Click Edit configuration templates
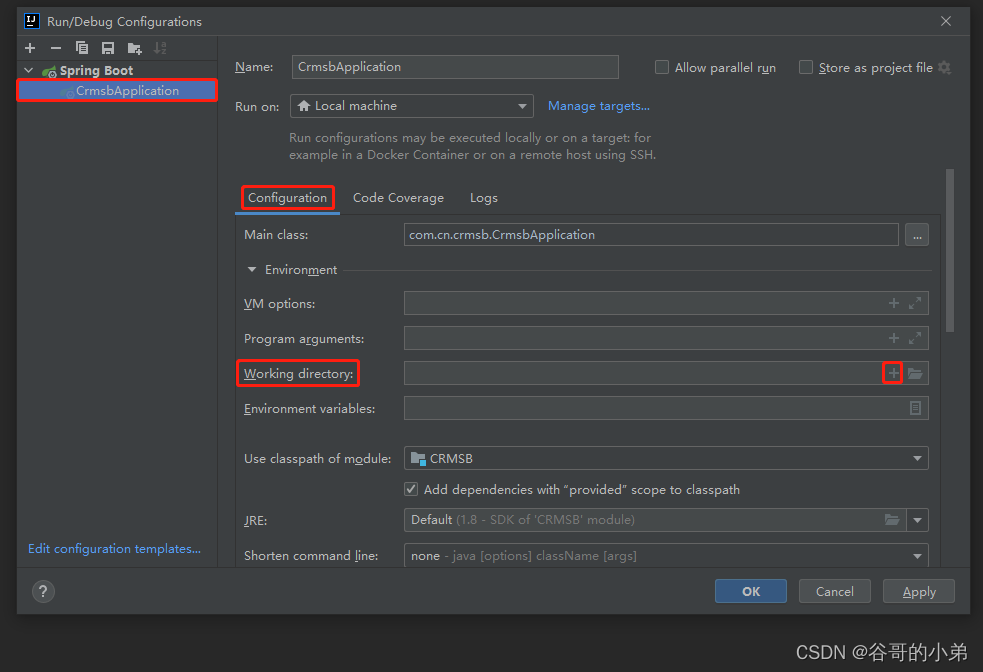Image resolution: width=983 pixels, height=672 pixels. pos(113,548)
